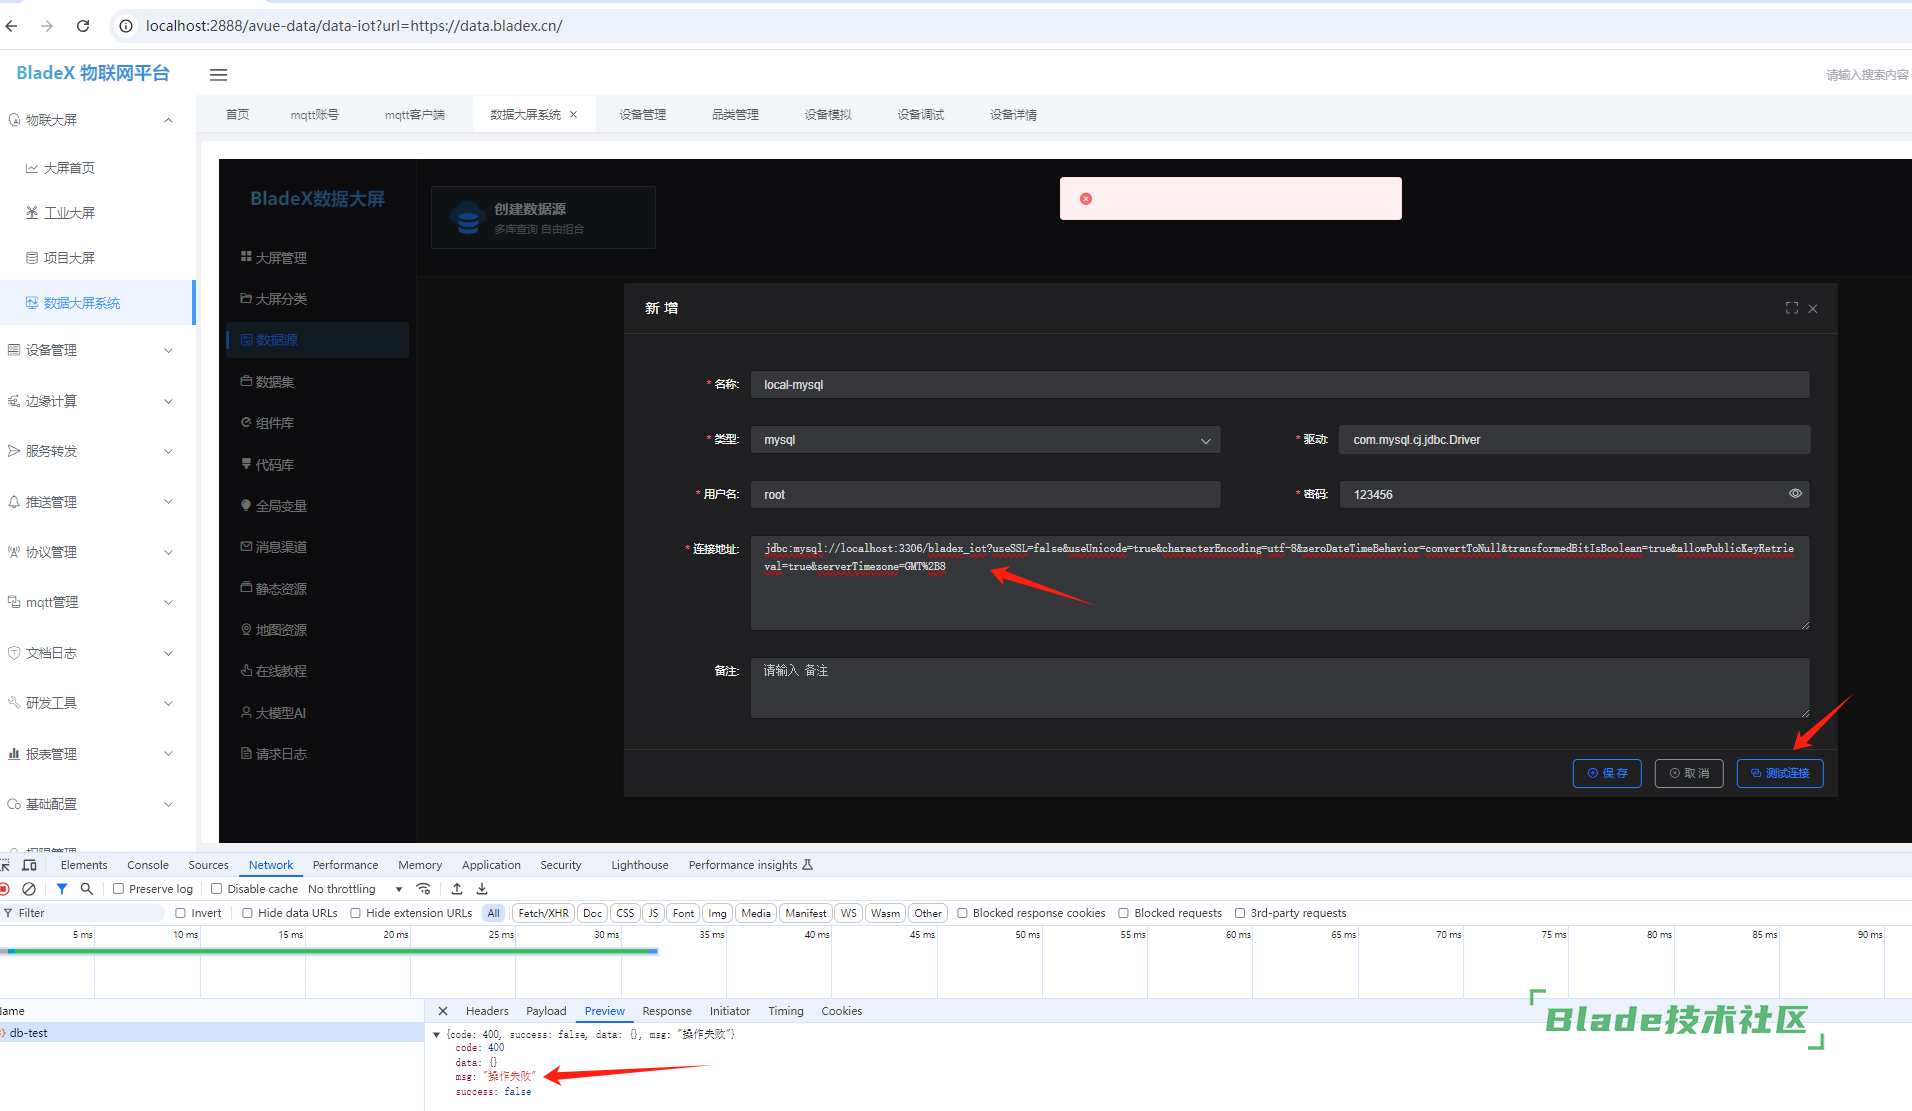Click 取消 button

click(1689, 773)
